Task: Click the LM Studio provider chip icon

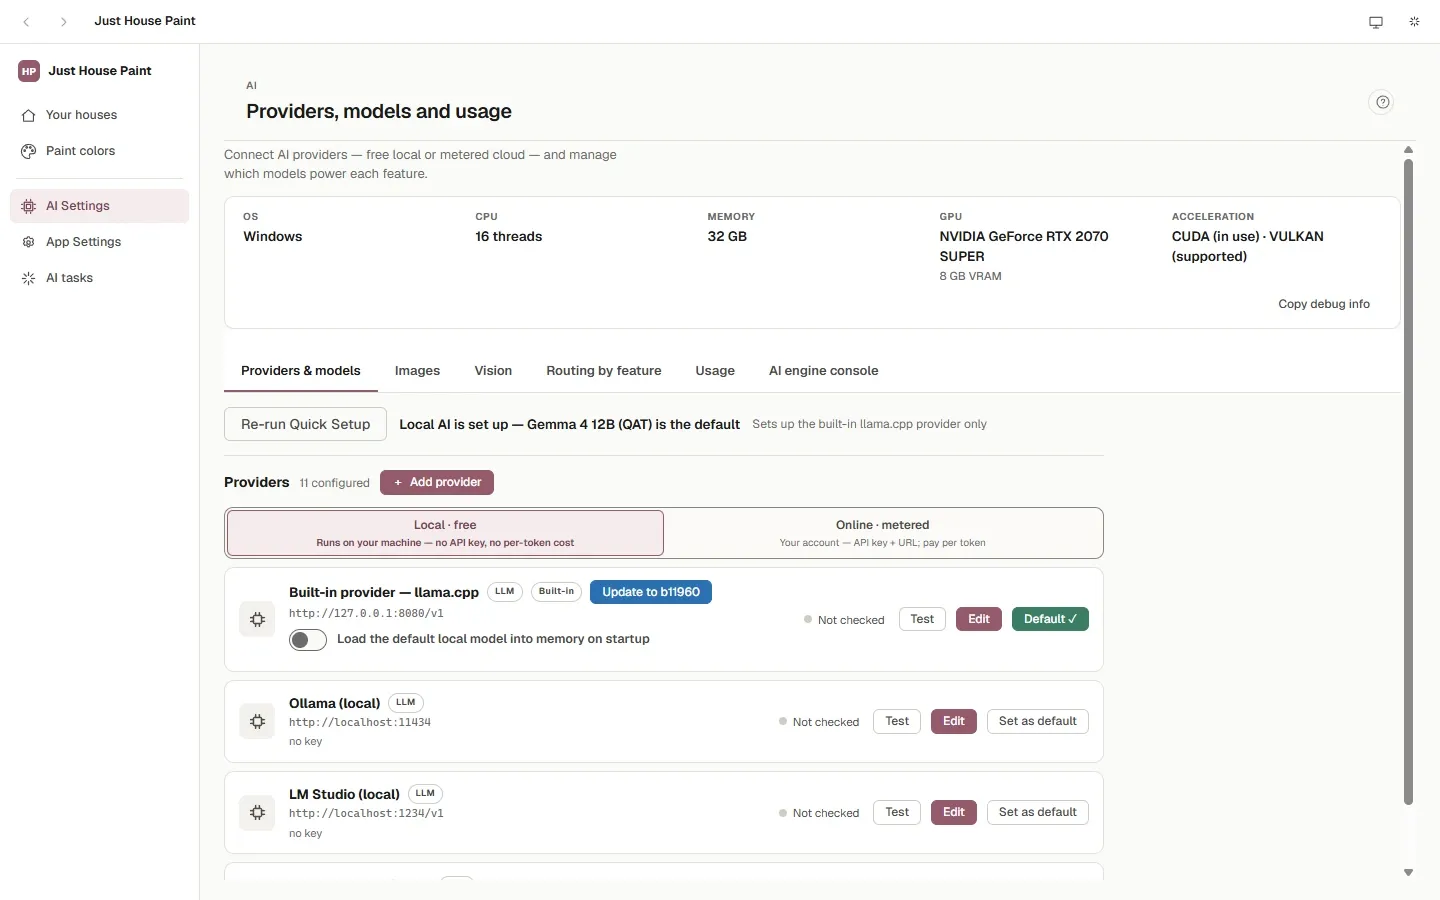Action: (x=257, y=812)
